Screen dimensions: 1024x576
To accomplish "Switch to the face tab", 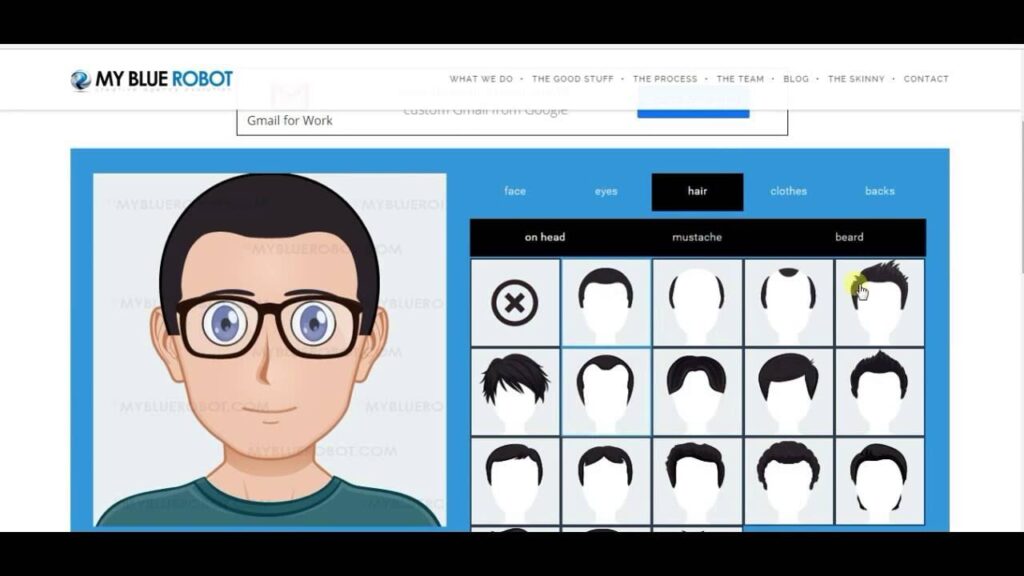I will pyautogui.click(x=515, y=191).
